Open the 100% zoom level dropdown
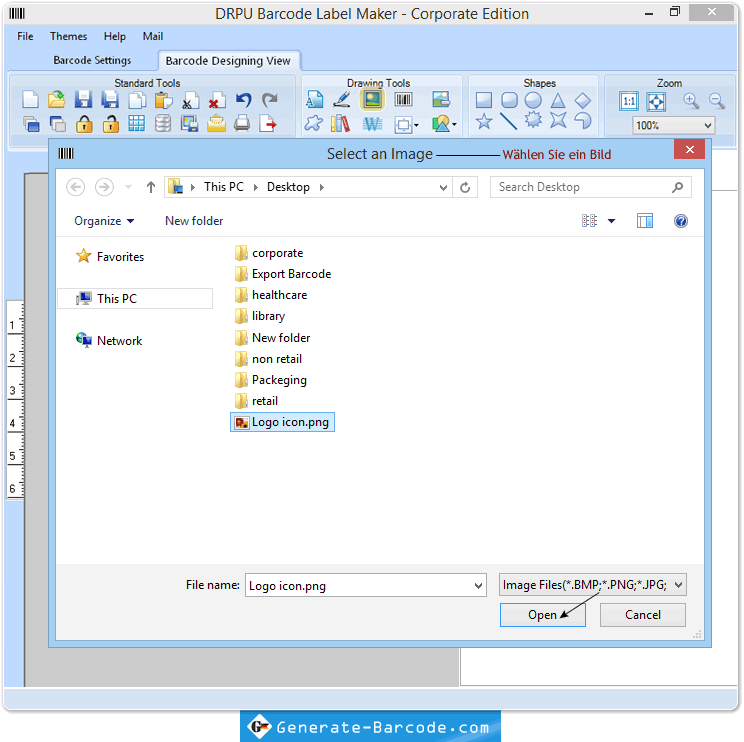 (707, 126)
